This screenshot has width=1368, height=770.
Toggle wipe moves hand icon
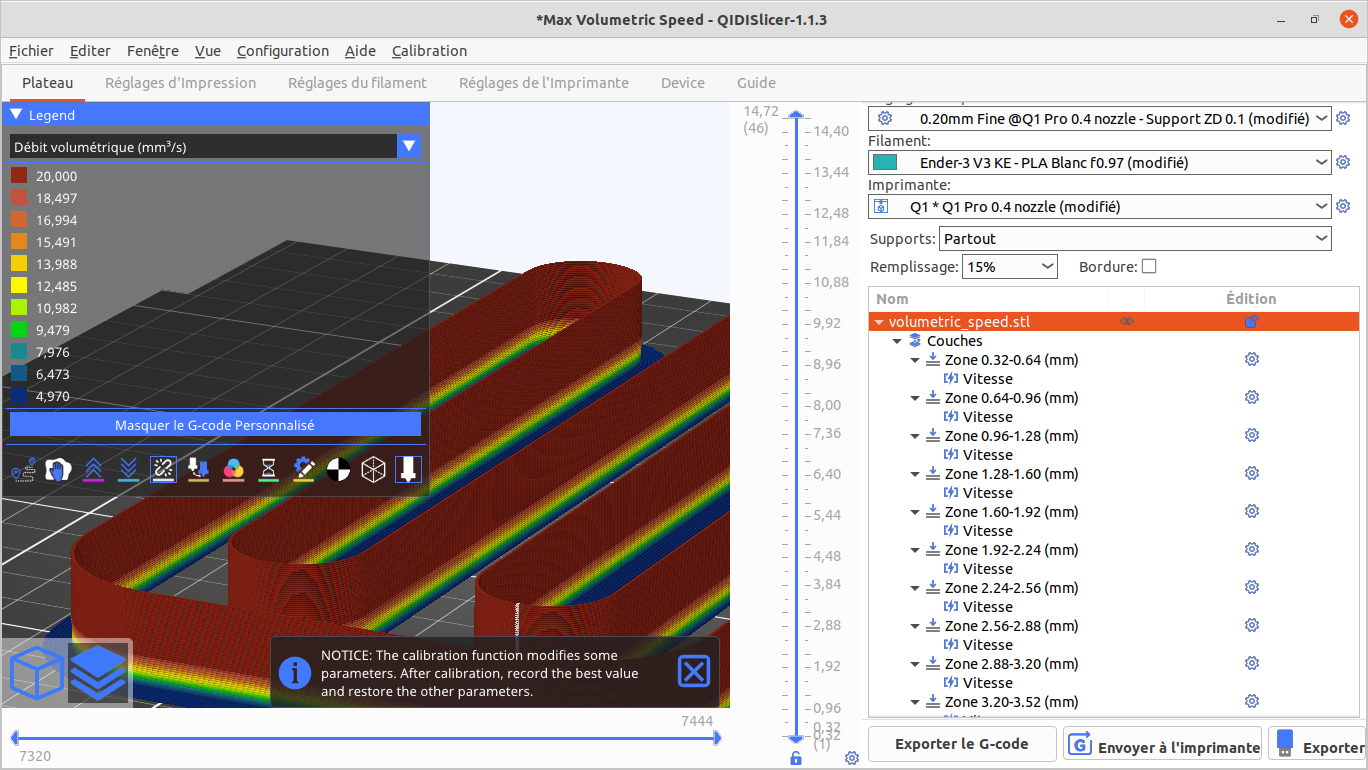coord(59,469)
